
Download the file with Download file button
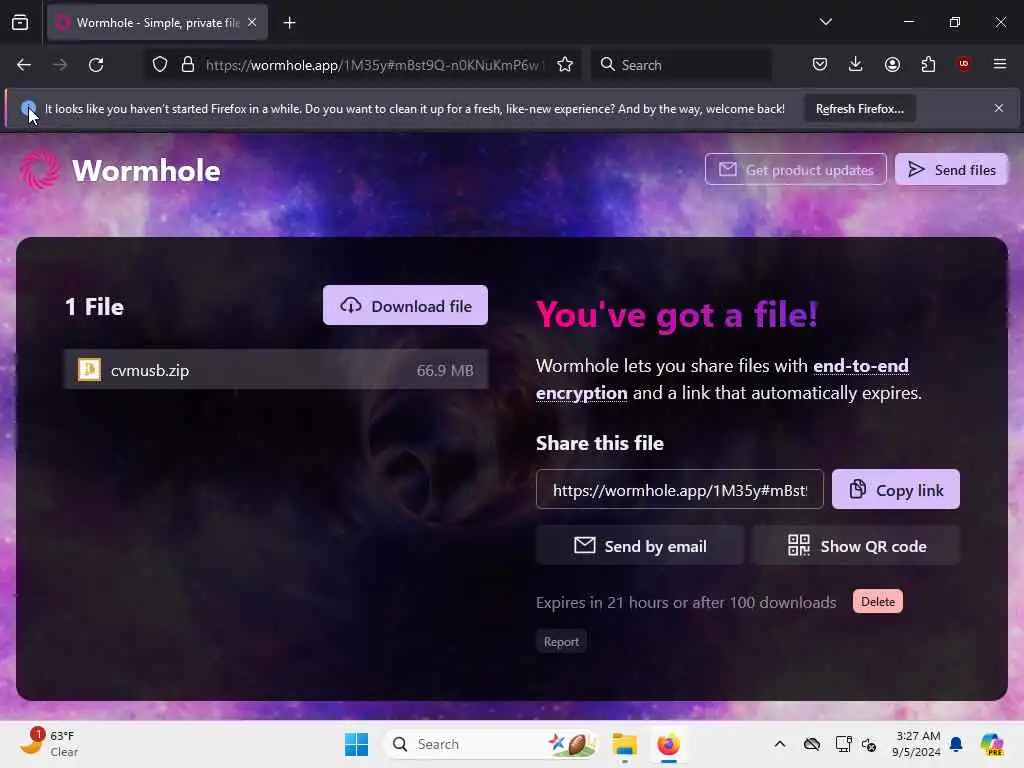pyautogui.click(x=405, y=306)
